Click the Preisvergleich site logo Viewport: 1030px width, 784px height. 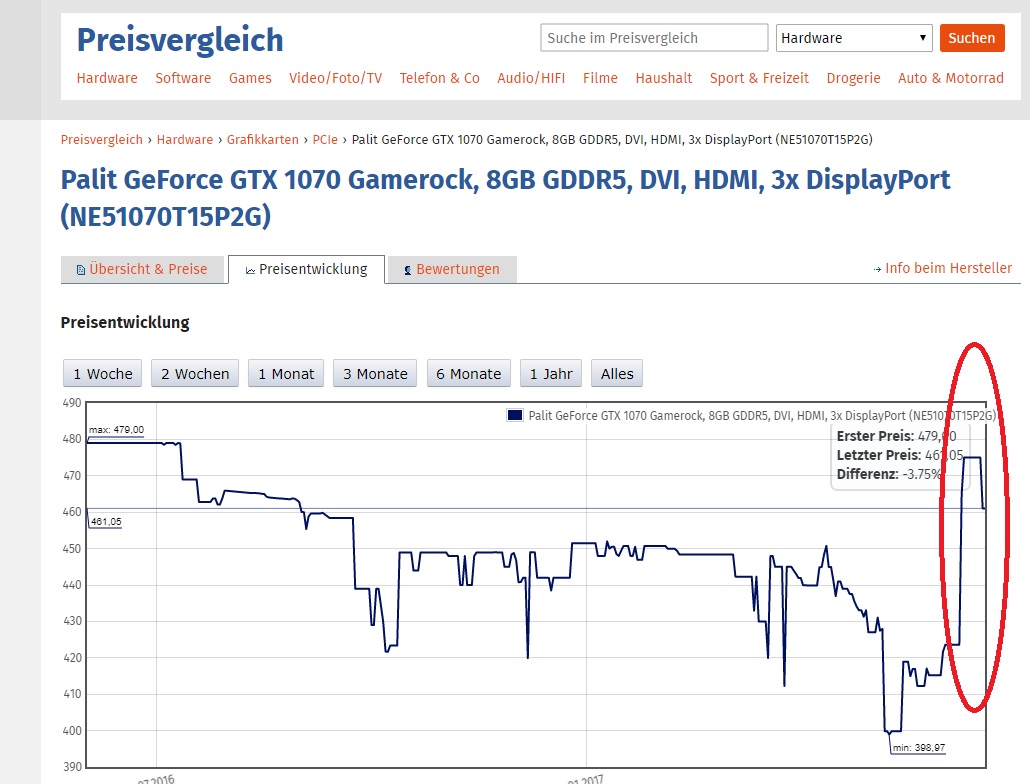click(180, 39)
